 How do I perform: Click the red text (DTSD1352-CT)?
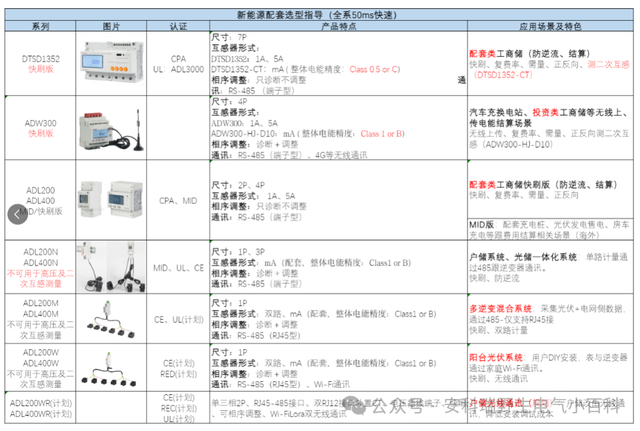503,75
